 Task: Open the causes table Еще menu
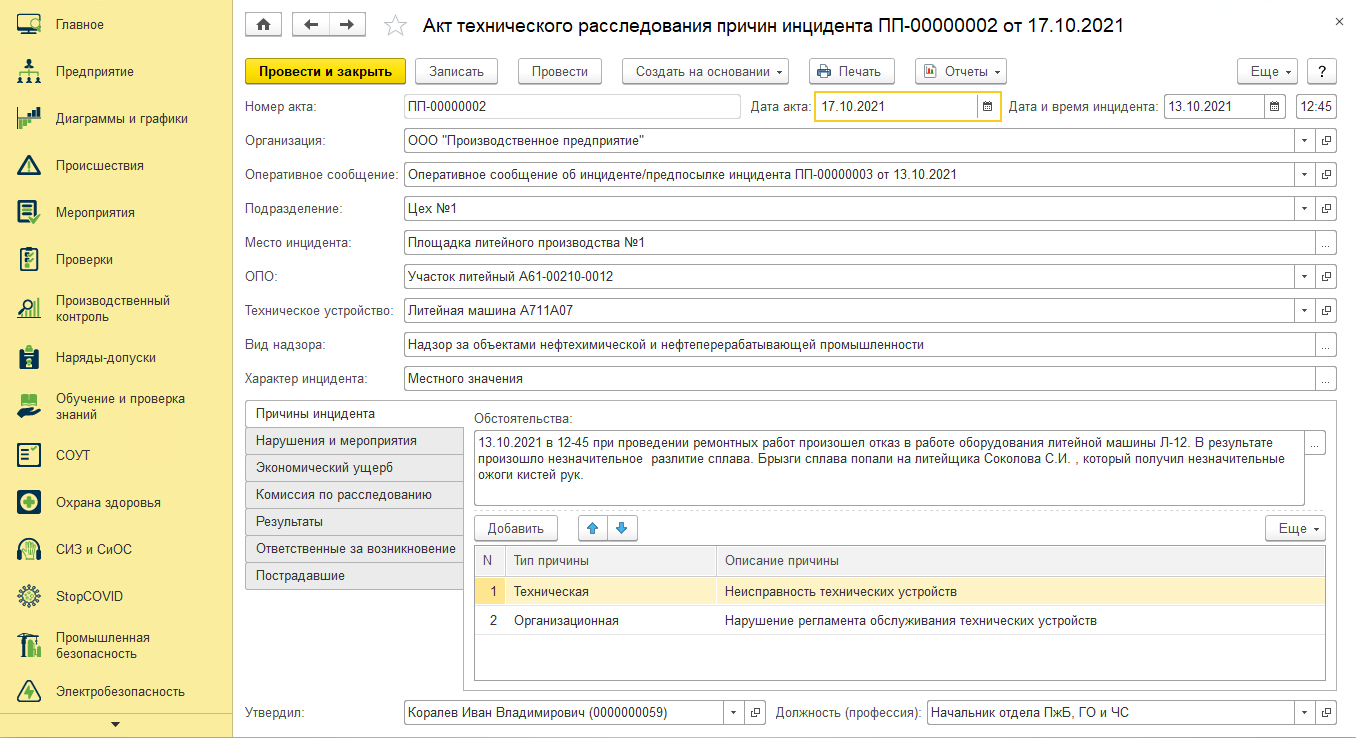pyautogui.click(x=1295, y=528)
